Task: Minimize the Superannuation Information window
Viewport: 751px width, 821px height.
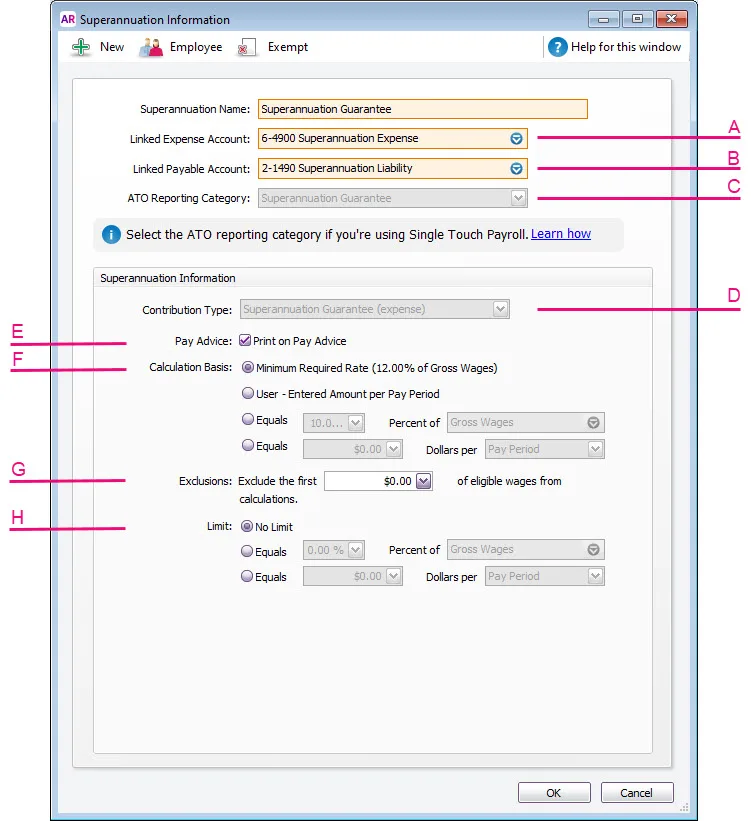Action: [604, 19]
